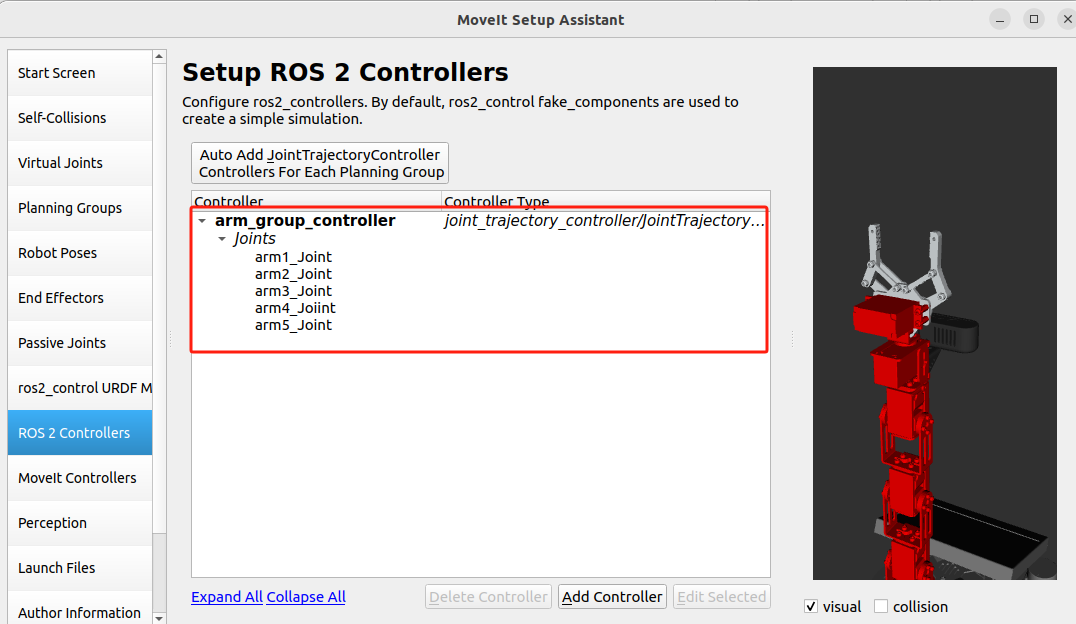
Task: Uncheck the visual checkbox
Action: [x=811, y=607]
